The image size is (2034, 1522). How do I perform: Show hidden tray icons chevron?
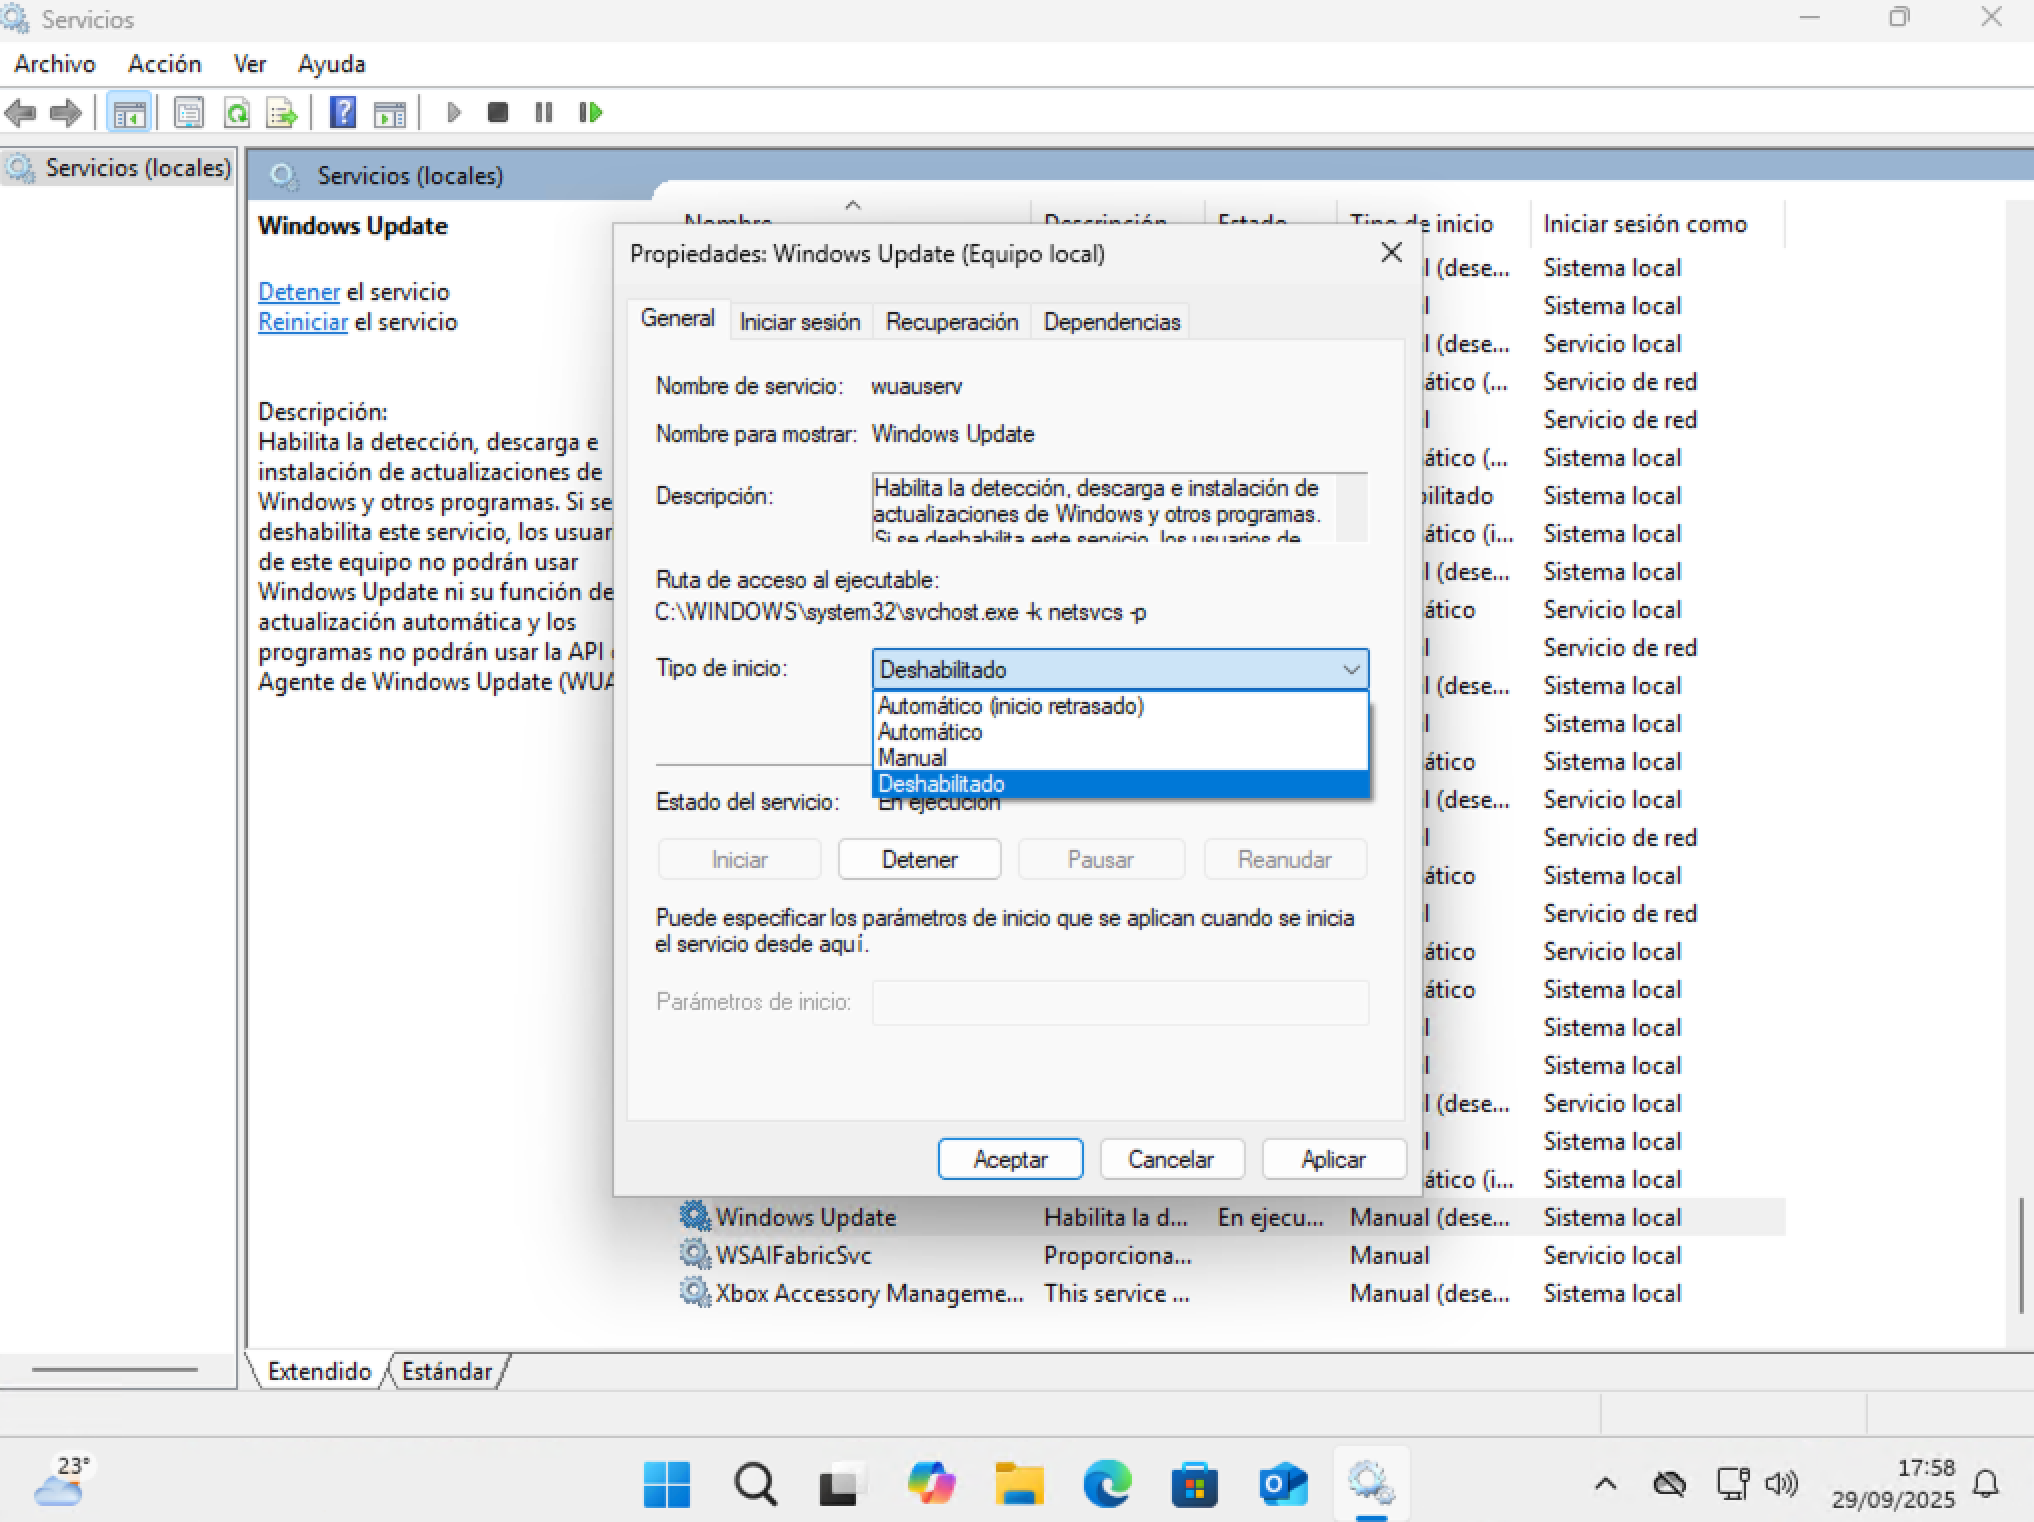point(1606,1484)
